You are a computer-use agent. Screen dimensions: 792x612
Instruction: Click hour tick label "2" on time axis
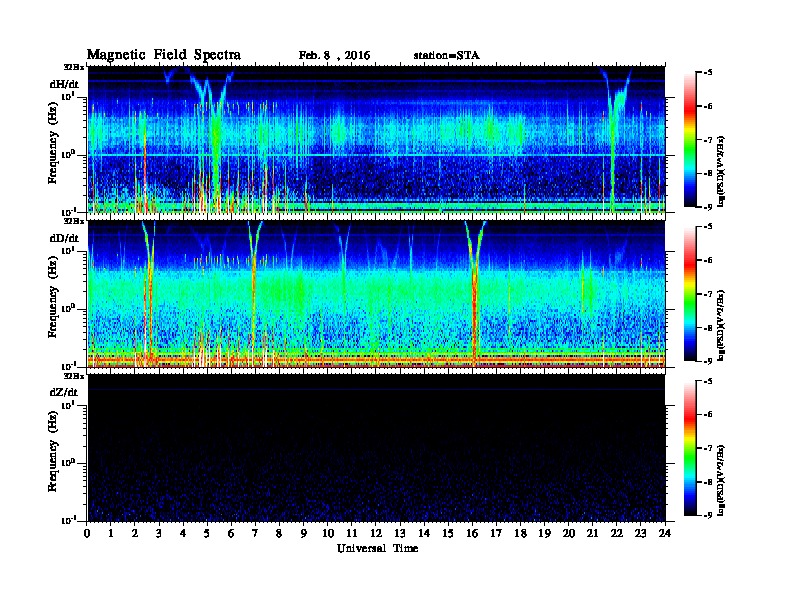point(135,533)
